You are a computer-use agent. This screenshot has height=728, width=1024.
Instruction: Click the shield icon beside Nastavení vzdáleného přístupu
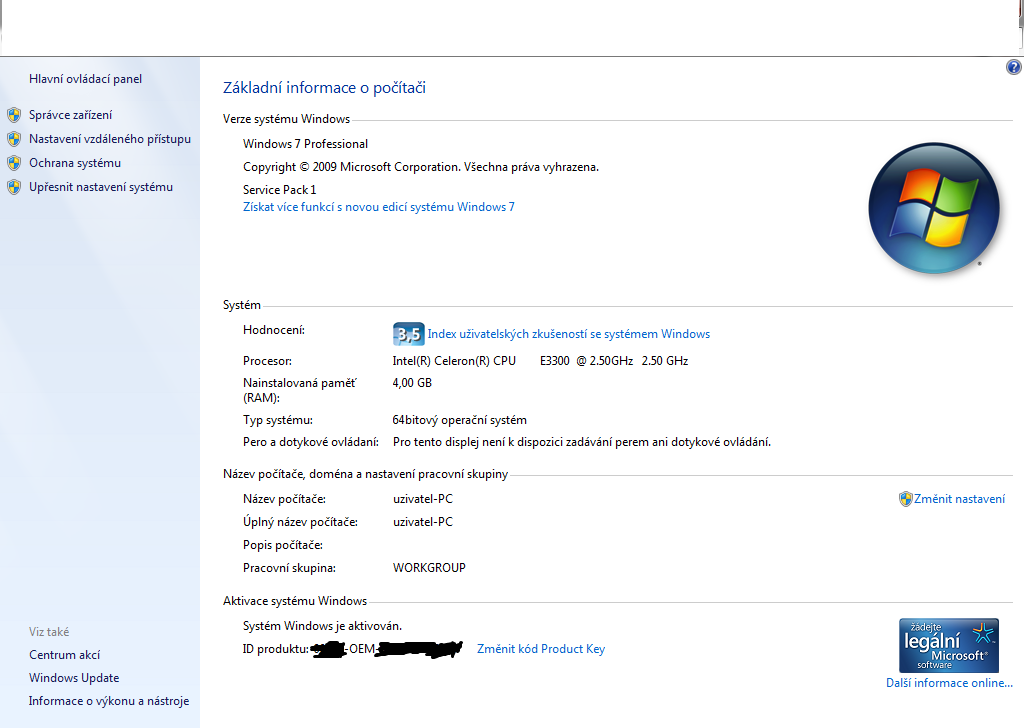pyautogui.click(x=14, y=139)
